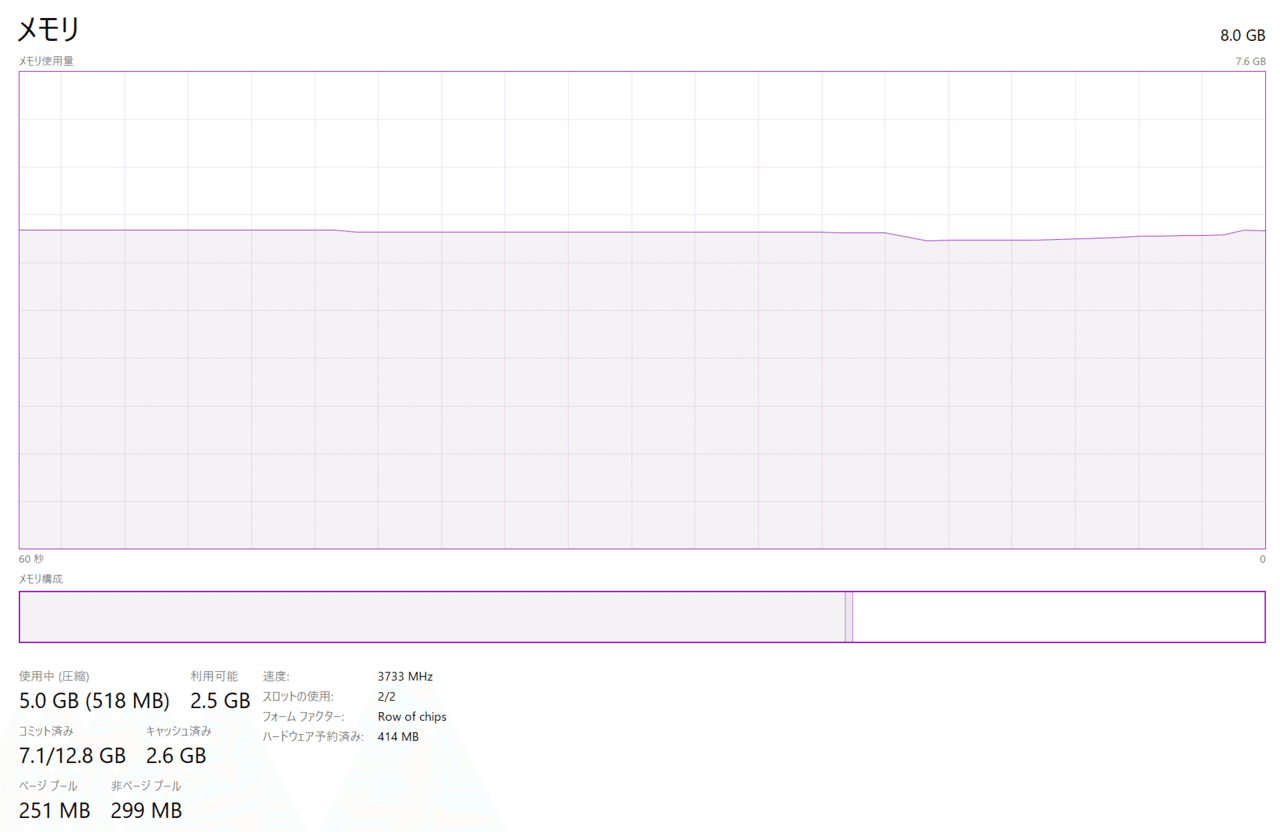The width and height of the screenshot is (1280, 832).
Task: Click the メモリ heading title
Action: point(49,29)
